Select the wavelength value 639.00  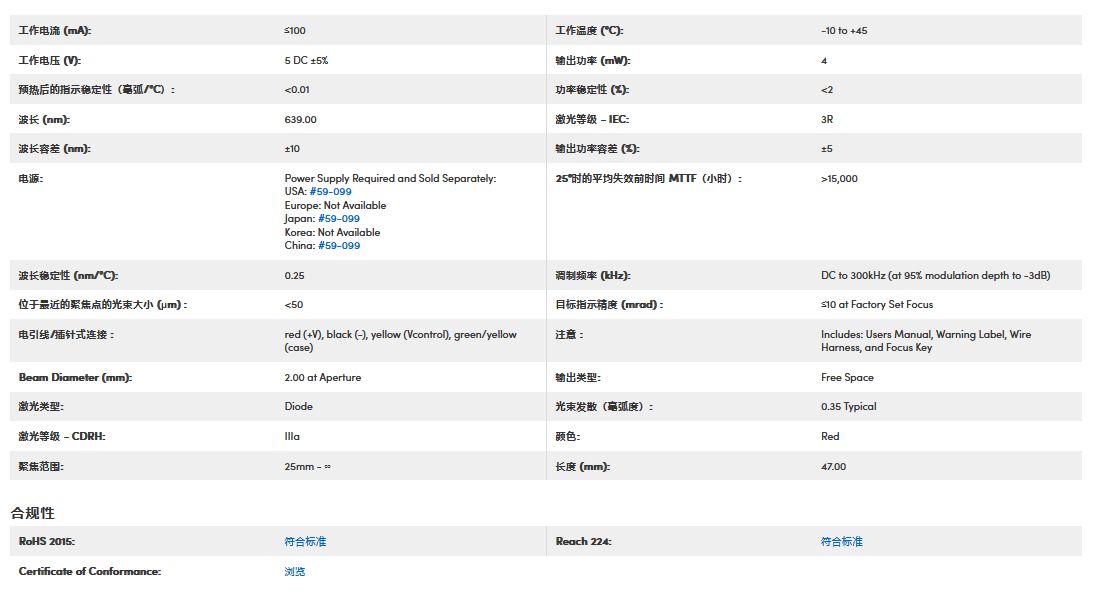[x=300, y=120]
